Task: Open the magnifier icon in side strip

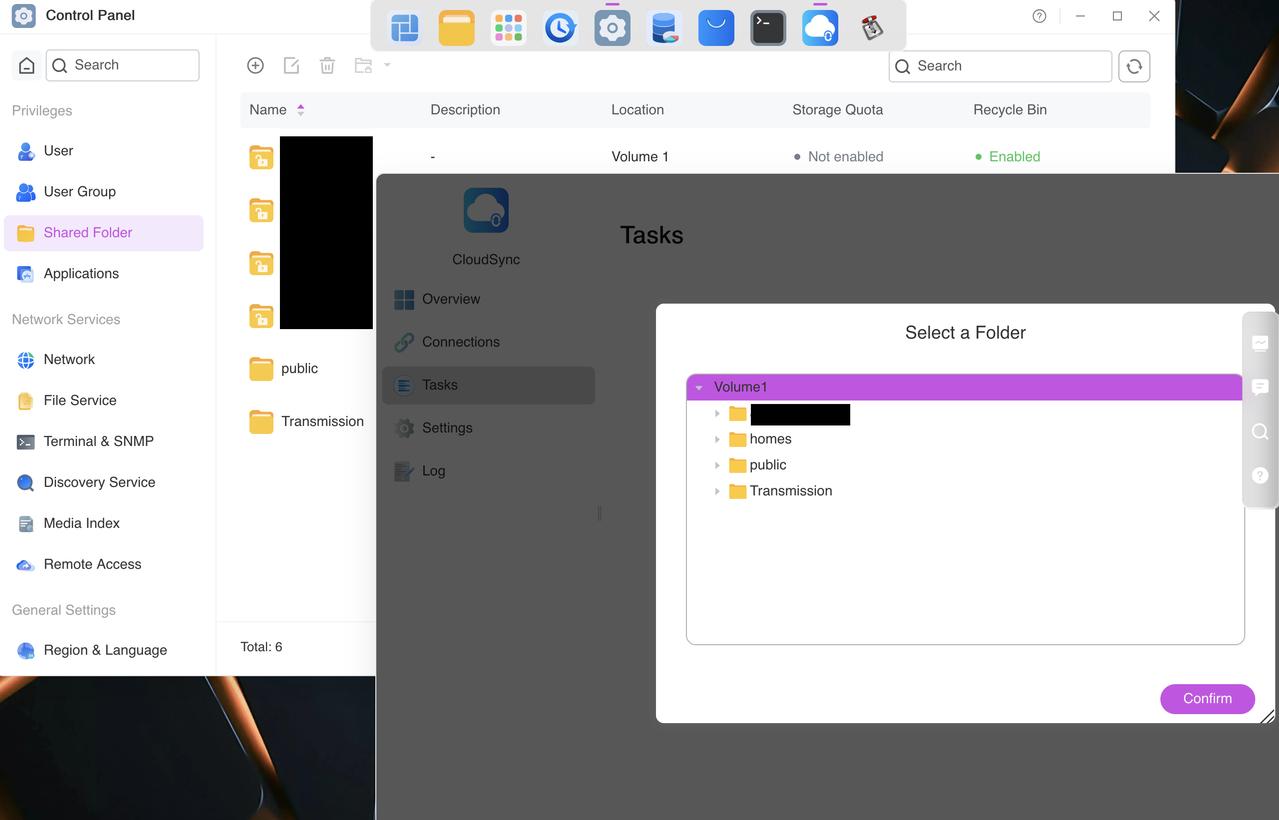Action: pyautogui.click(x=1260, y=431)
